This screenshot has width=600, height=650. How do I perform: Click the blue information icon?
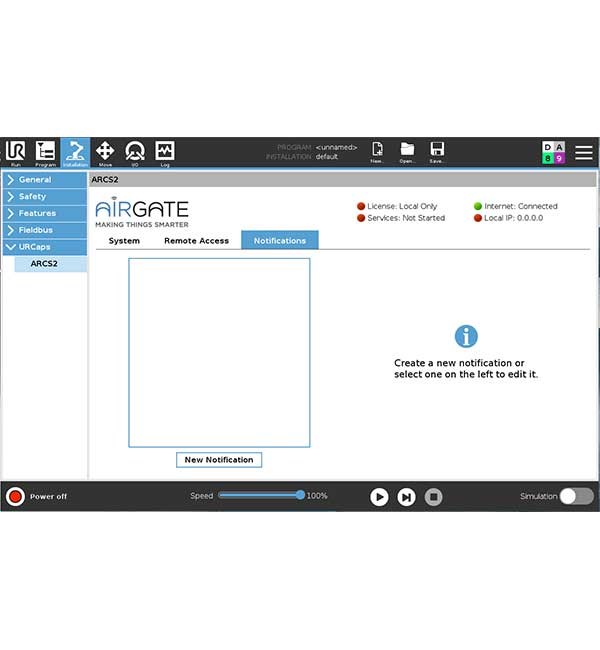[466, 336]
